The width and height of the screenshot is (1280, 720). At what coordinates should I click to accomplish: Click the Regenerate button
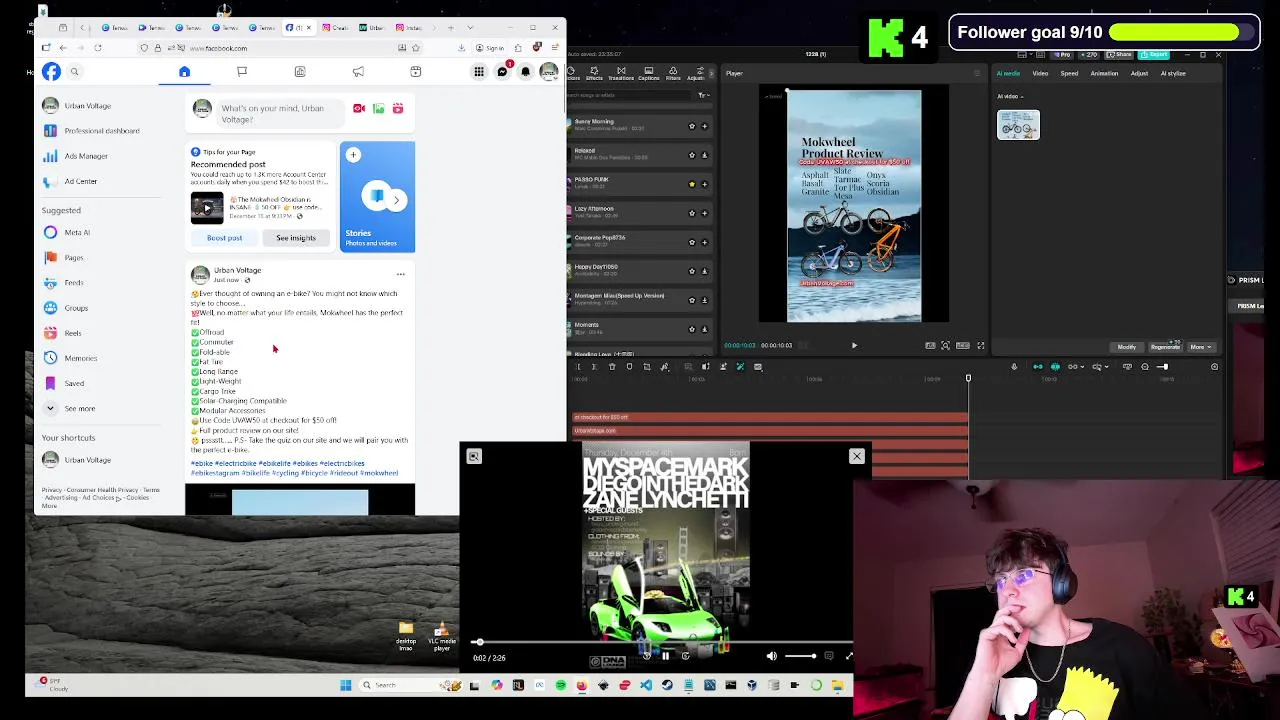[x=1165, y=347]
